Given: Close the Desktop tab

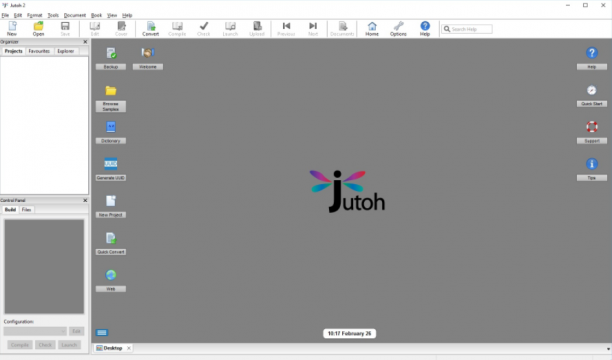Looking at the screenshot, I should click(x=129, y=348).
